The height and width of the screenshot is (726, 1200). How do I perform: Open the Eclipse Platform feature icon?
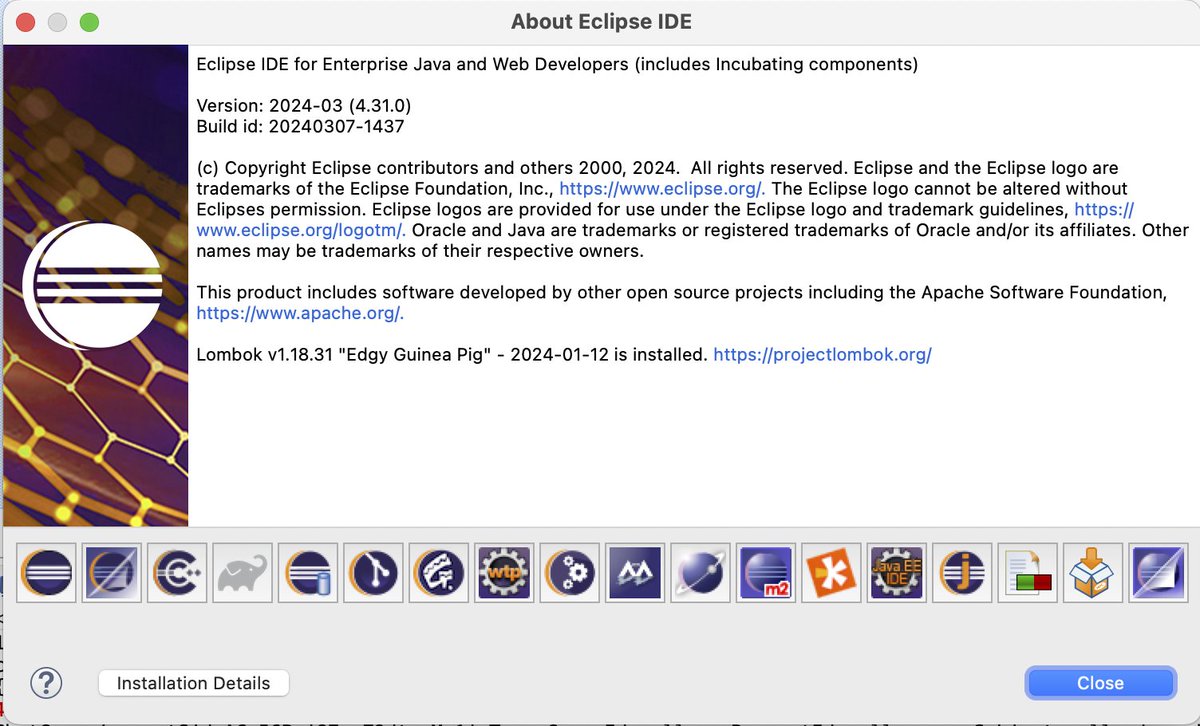[47, 573]
